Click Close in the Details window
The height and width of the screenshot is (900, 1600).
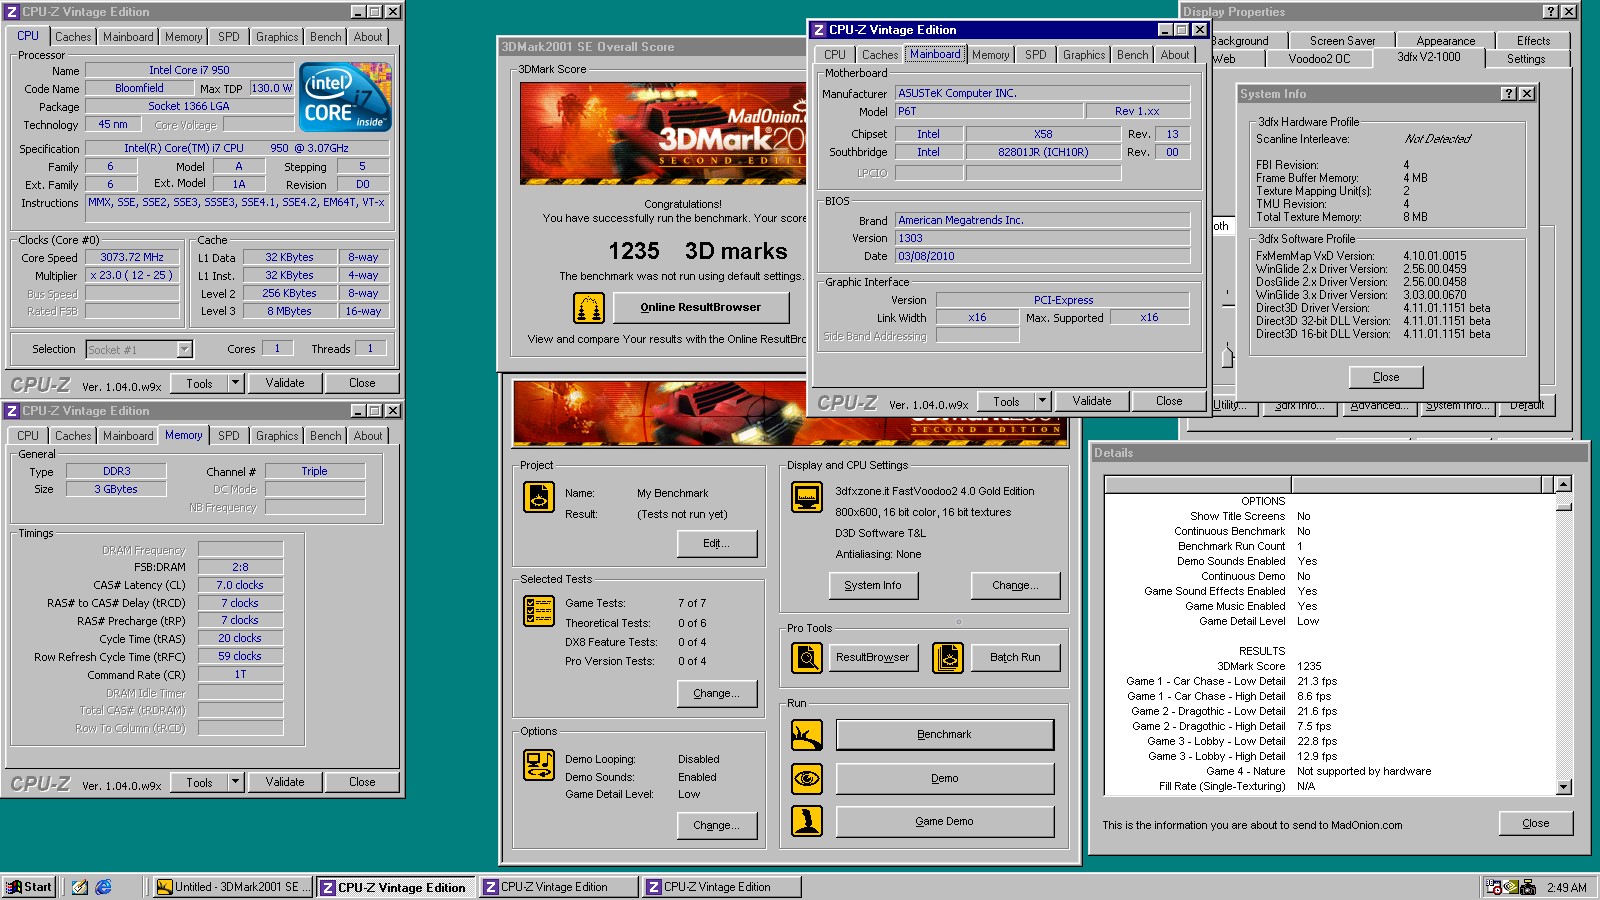tap(1536, 824)
